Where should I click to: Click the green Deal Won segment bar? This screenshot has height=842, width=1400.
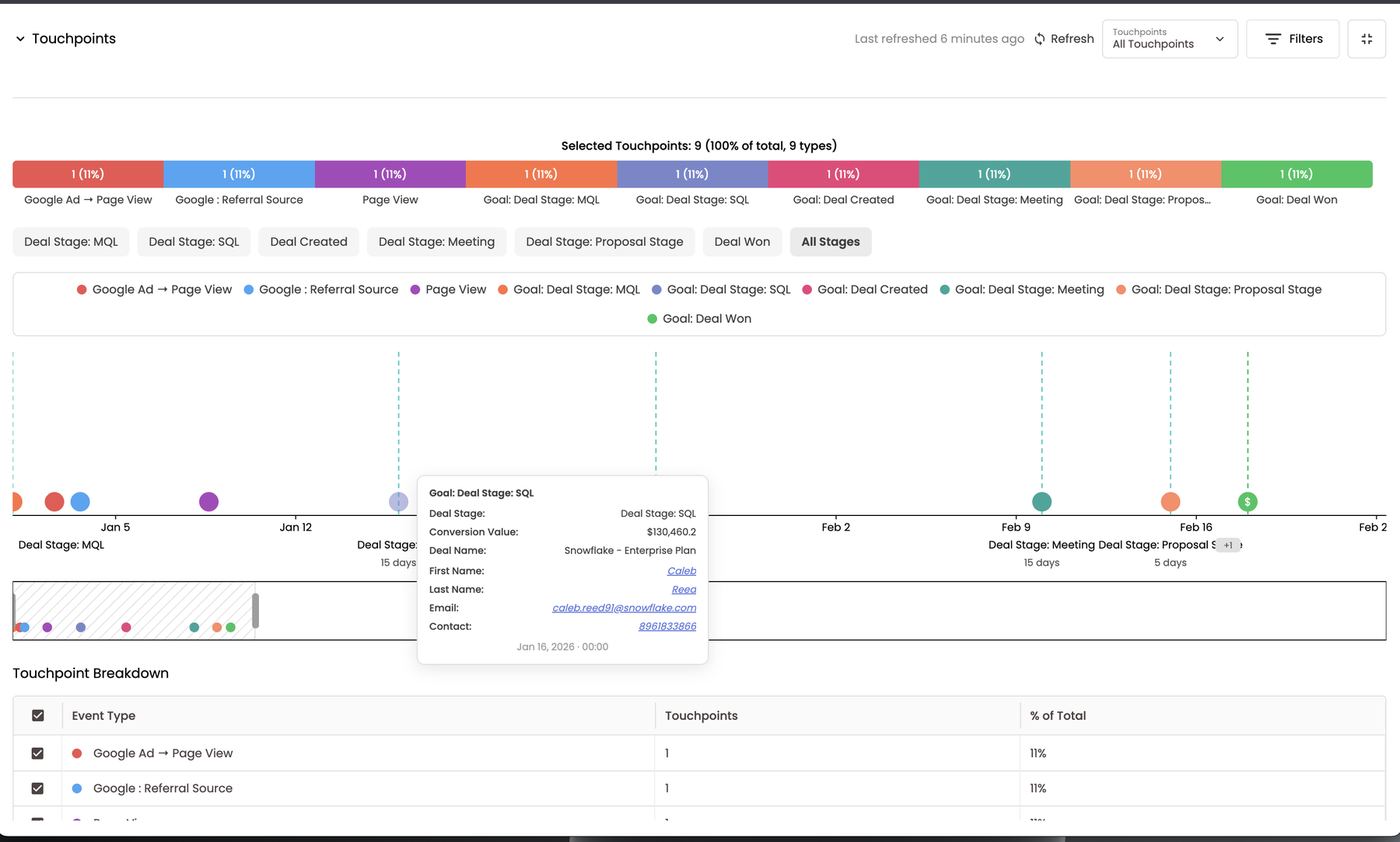coord(1297,174)
